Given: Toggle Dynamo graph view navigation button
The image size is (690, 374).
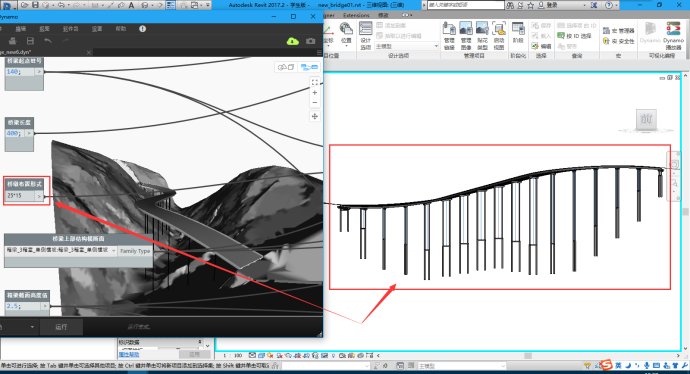Looking at the screenshot, I should (309, 67).
